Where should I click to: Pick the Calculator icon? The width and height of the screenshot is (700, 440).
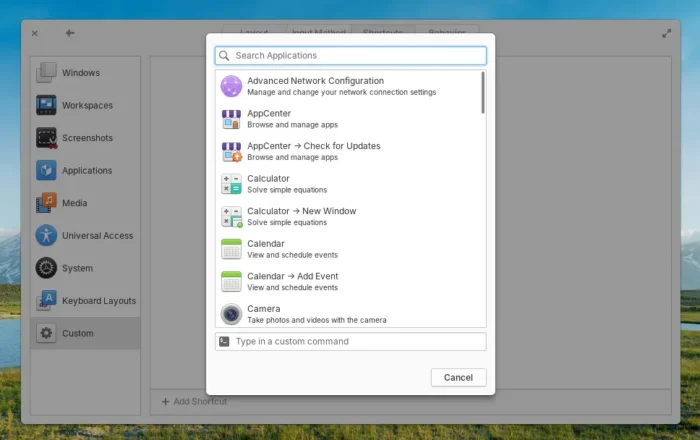coord(231,184)
